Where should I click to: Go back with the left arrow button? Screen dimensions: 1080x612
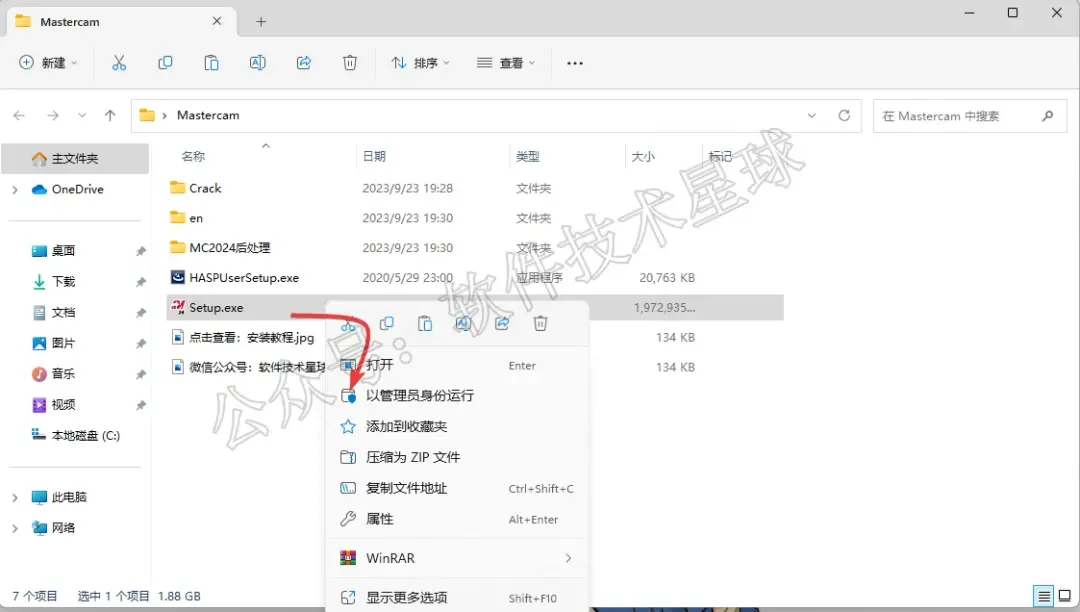tap(19, 116)
